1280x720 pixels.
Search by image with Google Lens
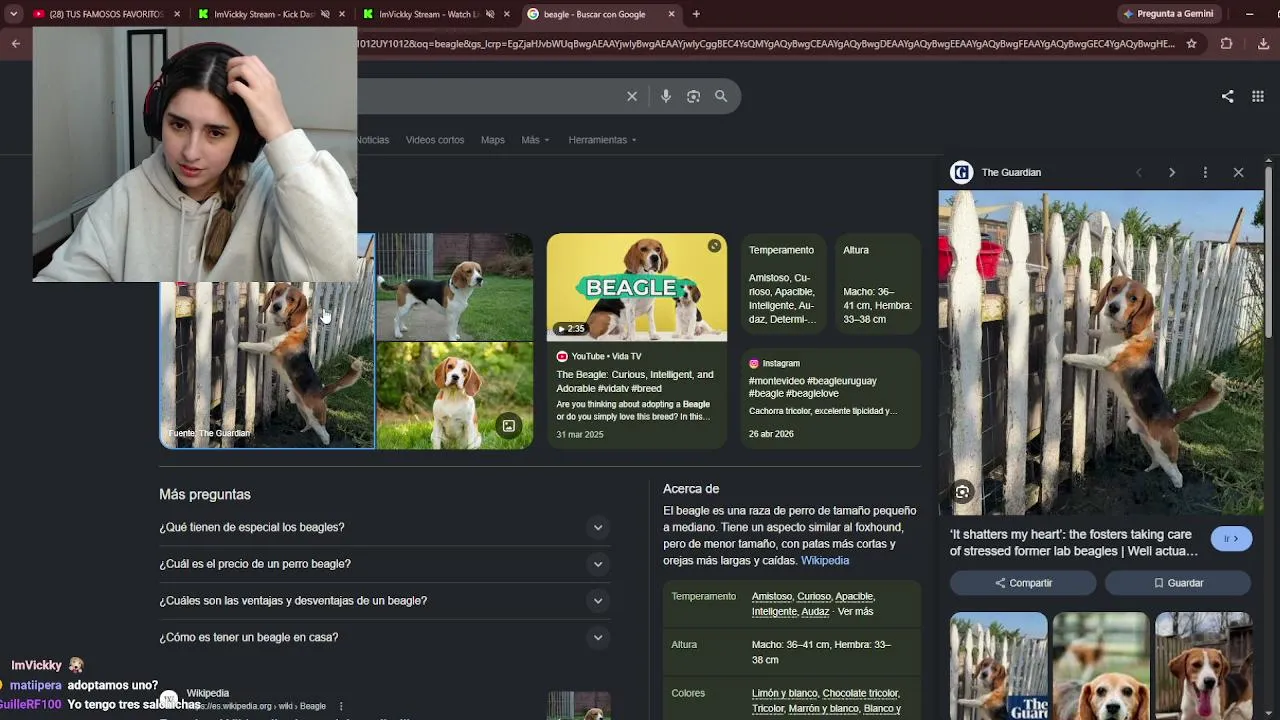point(693,96)
